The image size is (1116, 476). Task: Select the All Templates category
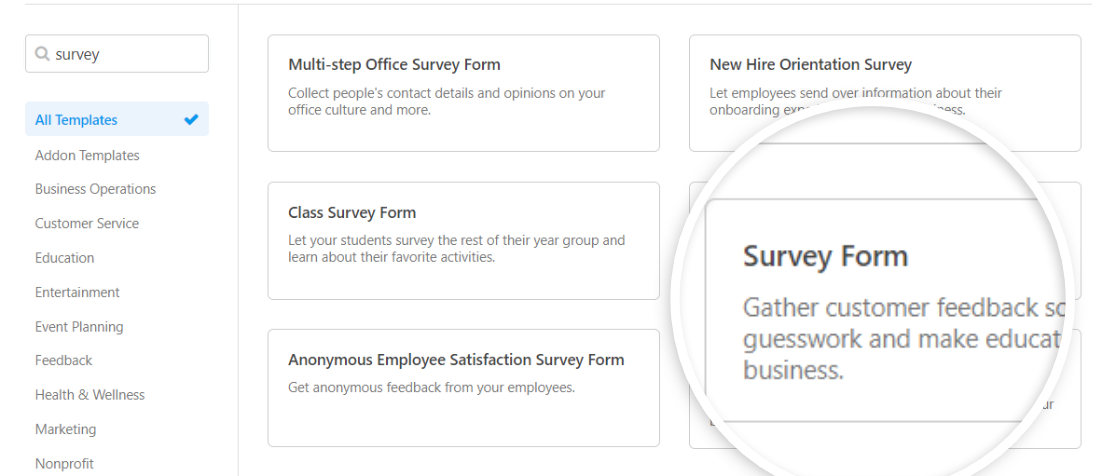tap(117, 120)
